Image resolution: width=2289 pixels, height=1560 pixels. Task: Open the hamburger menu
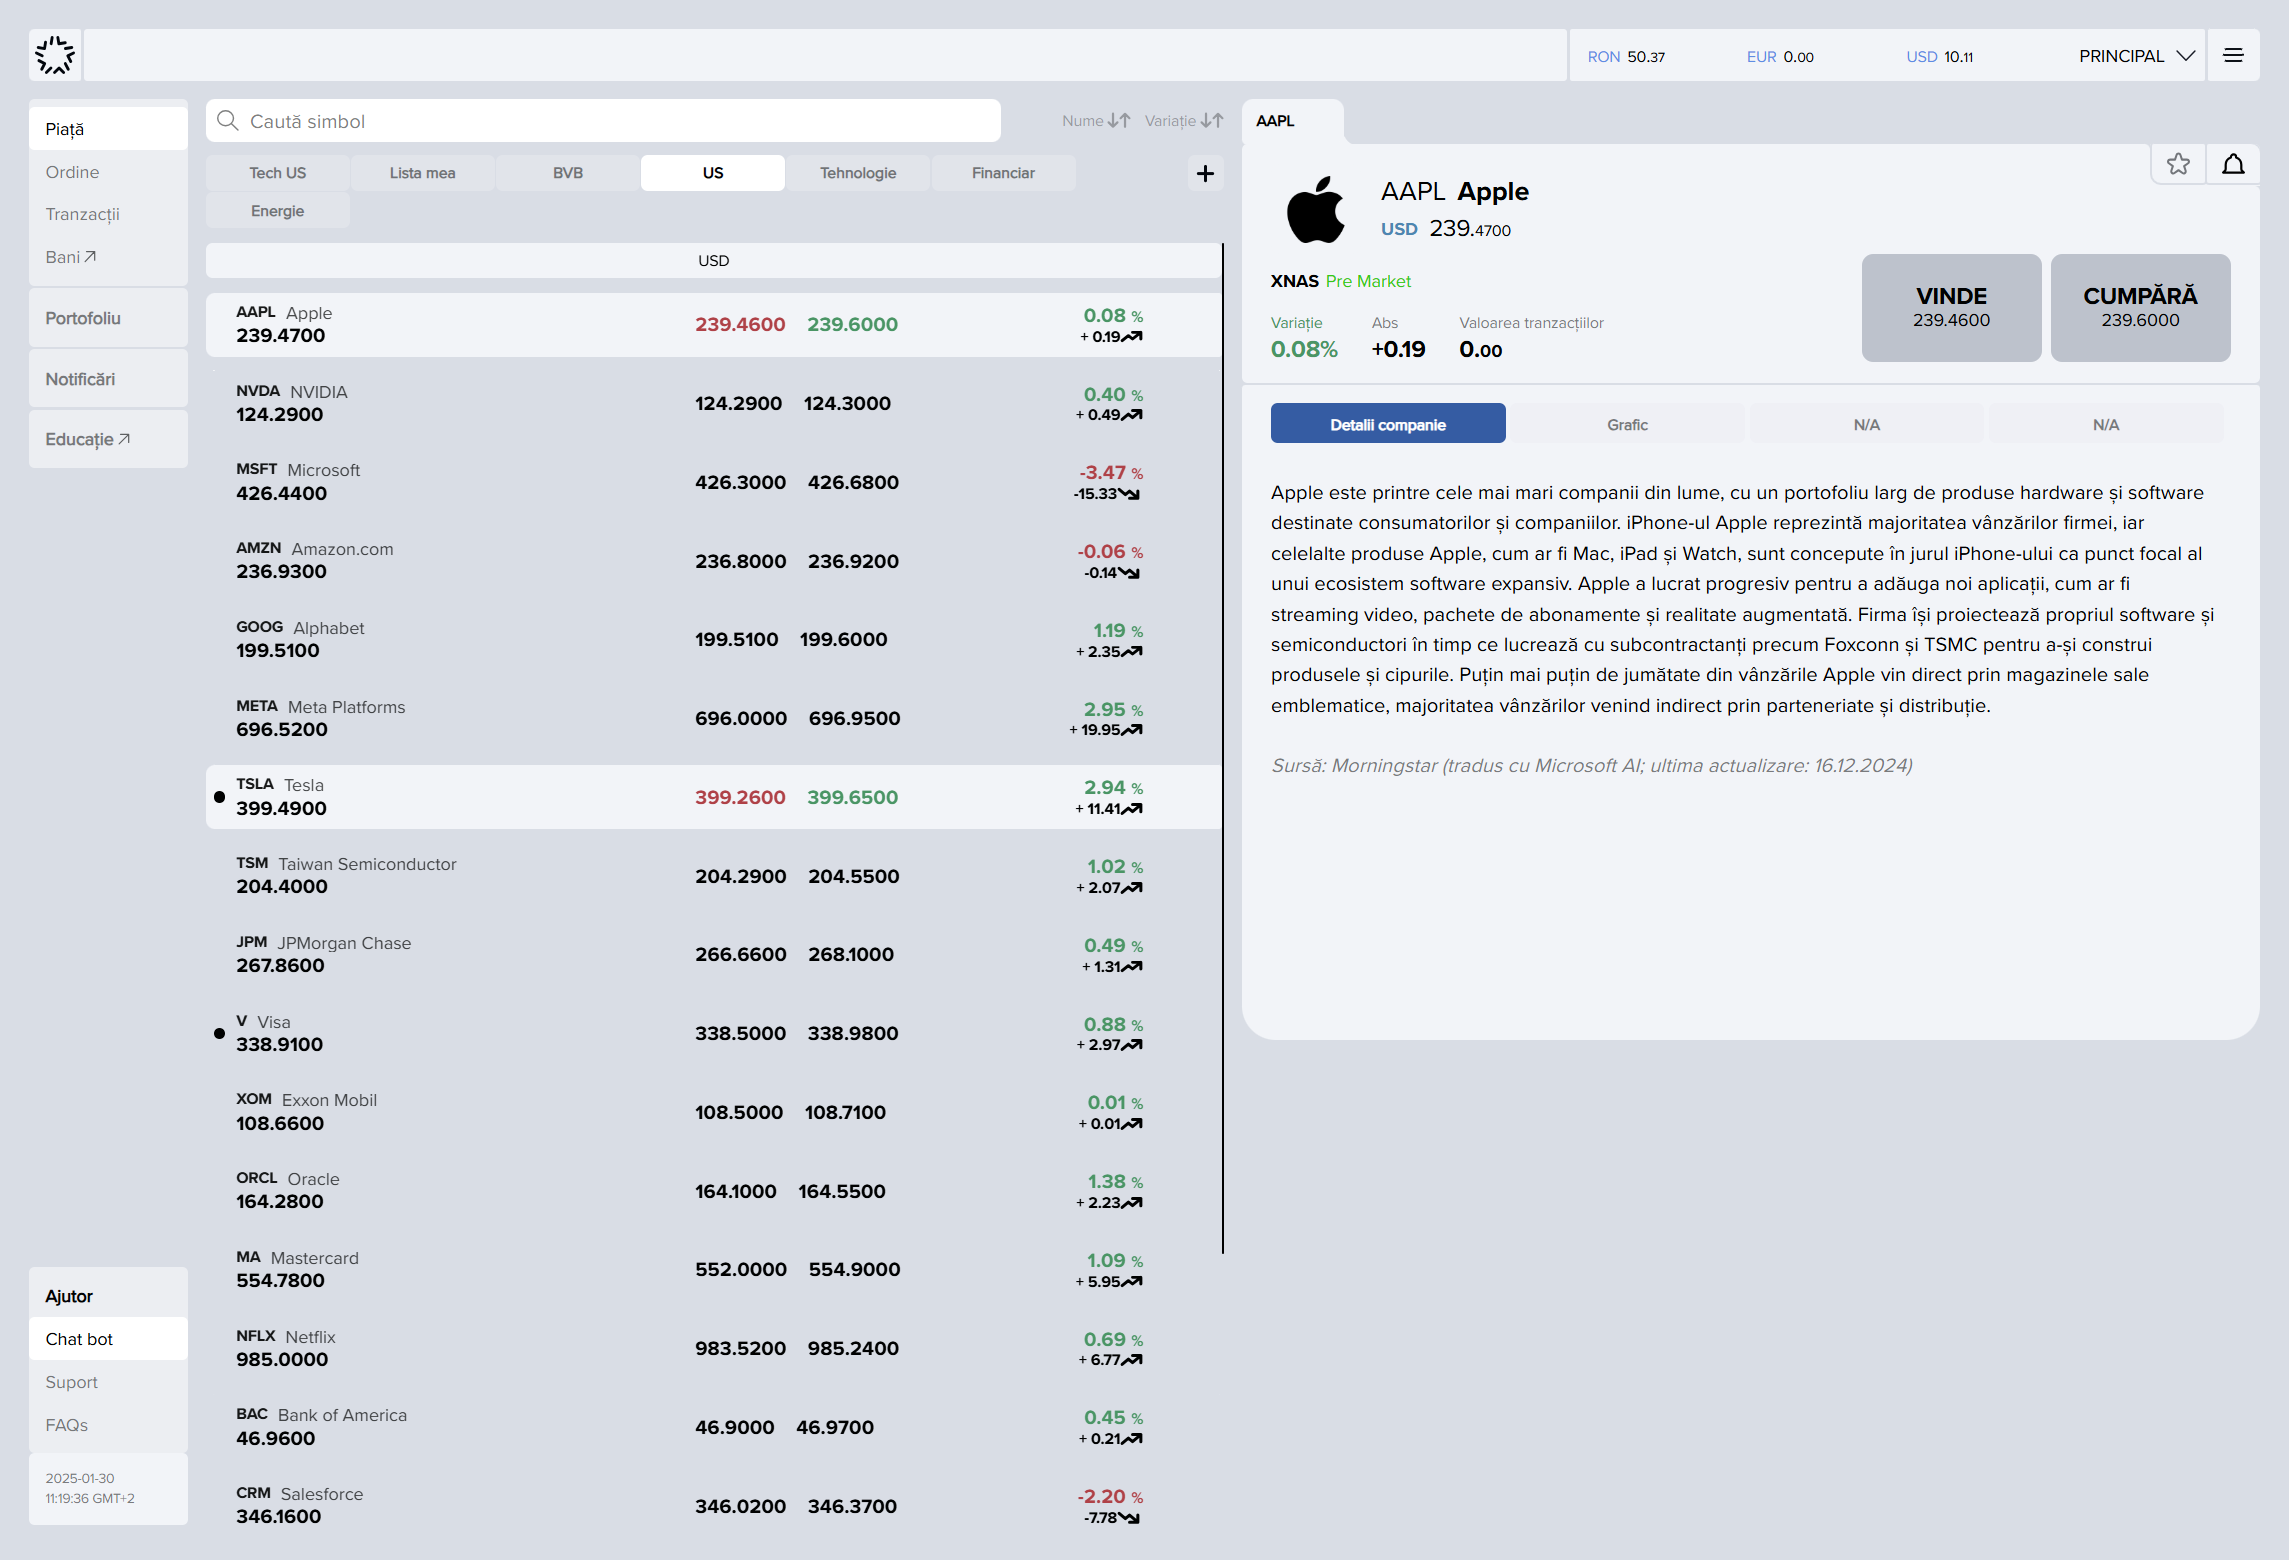coord(2233,56)
